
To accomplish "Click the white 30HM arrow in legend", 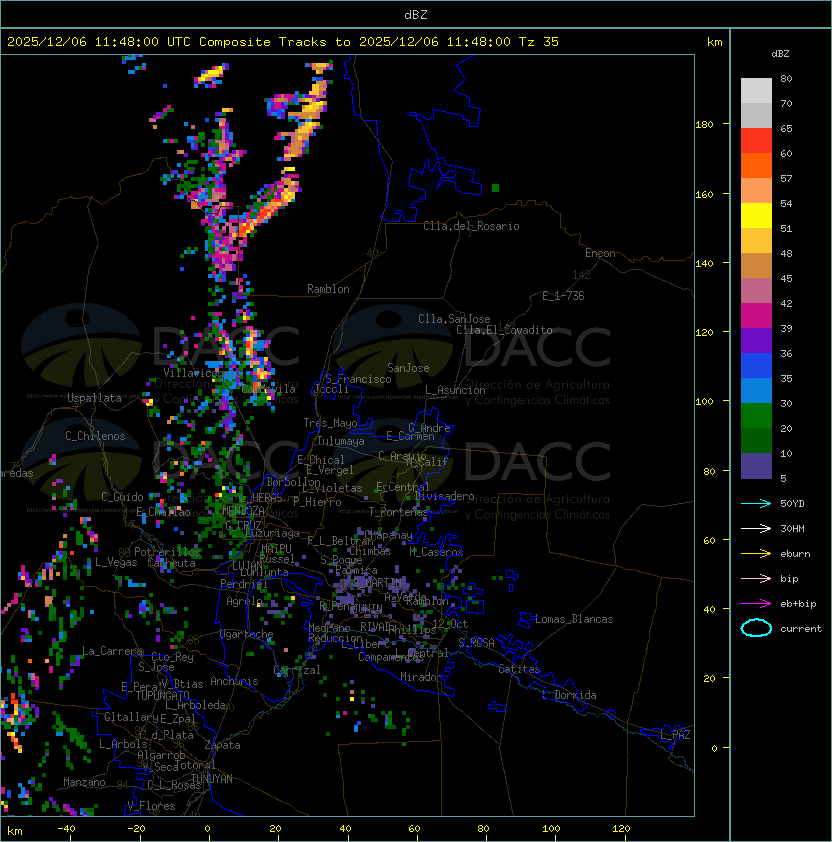I will pos(756,528).
